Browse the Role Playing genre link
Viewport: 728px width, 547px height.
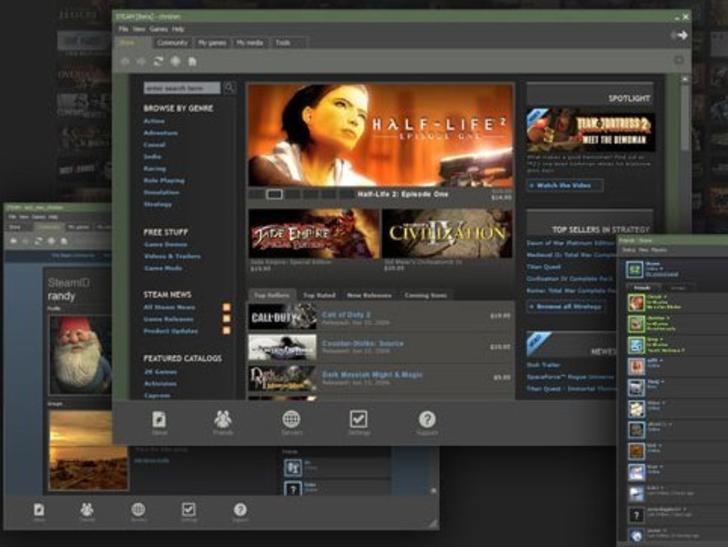(164, 180)
